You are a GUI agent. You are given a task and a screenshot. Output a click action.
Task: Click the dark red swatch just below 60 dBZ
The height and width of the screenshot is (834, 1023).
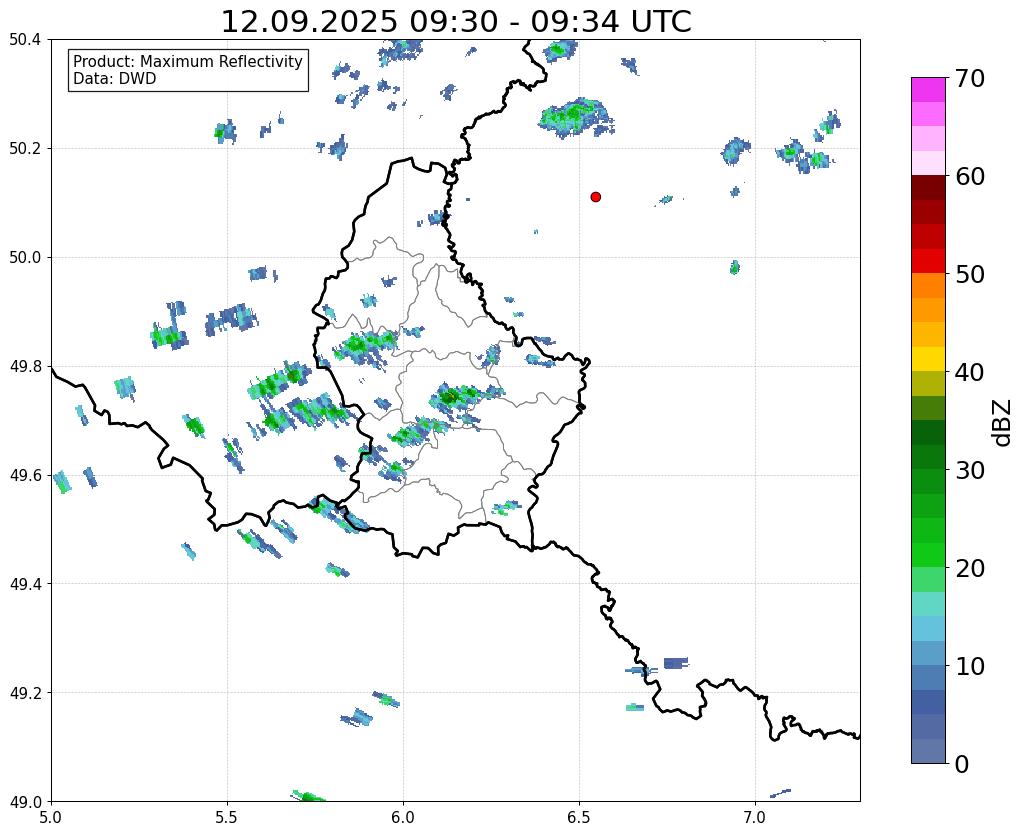[x=928, y=187]
